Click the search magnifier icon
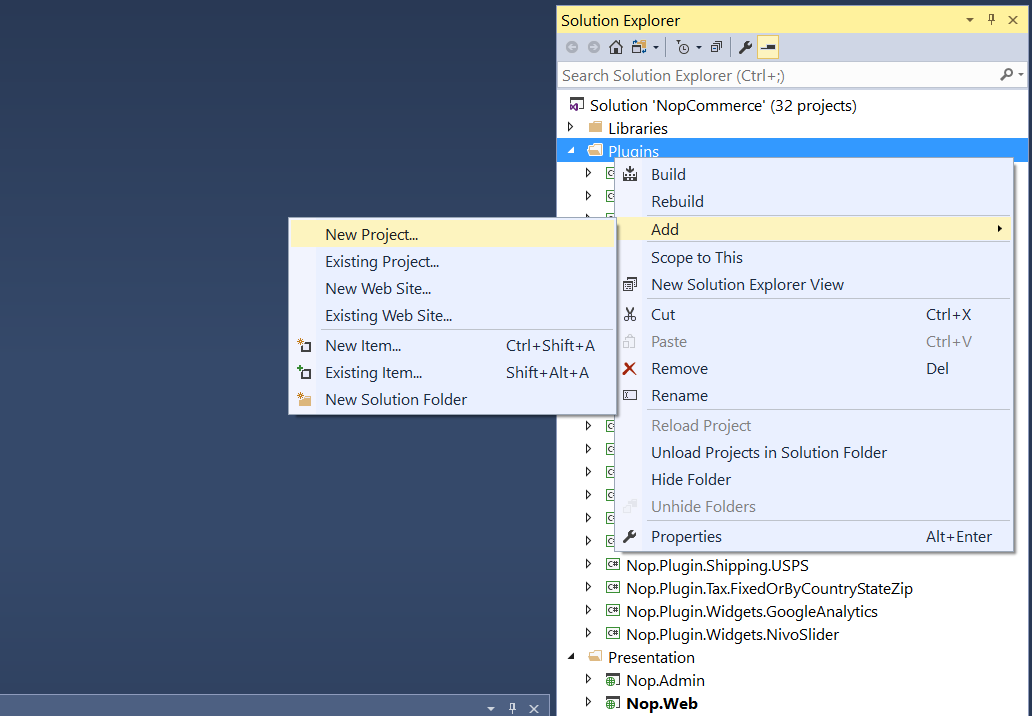The width and height of the screenshot is (1032, 716). [1006, 75]
